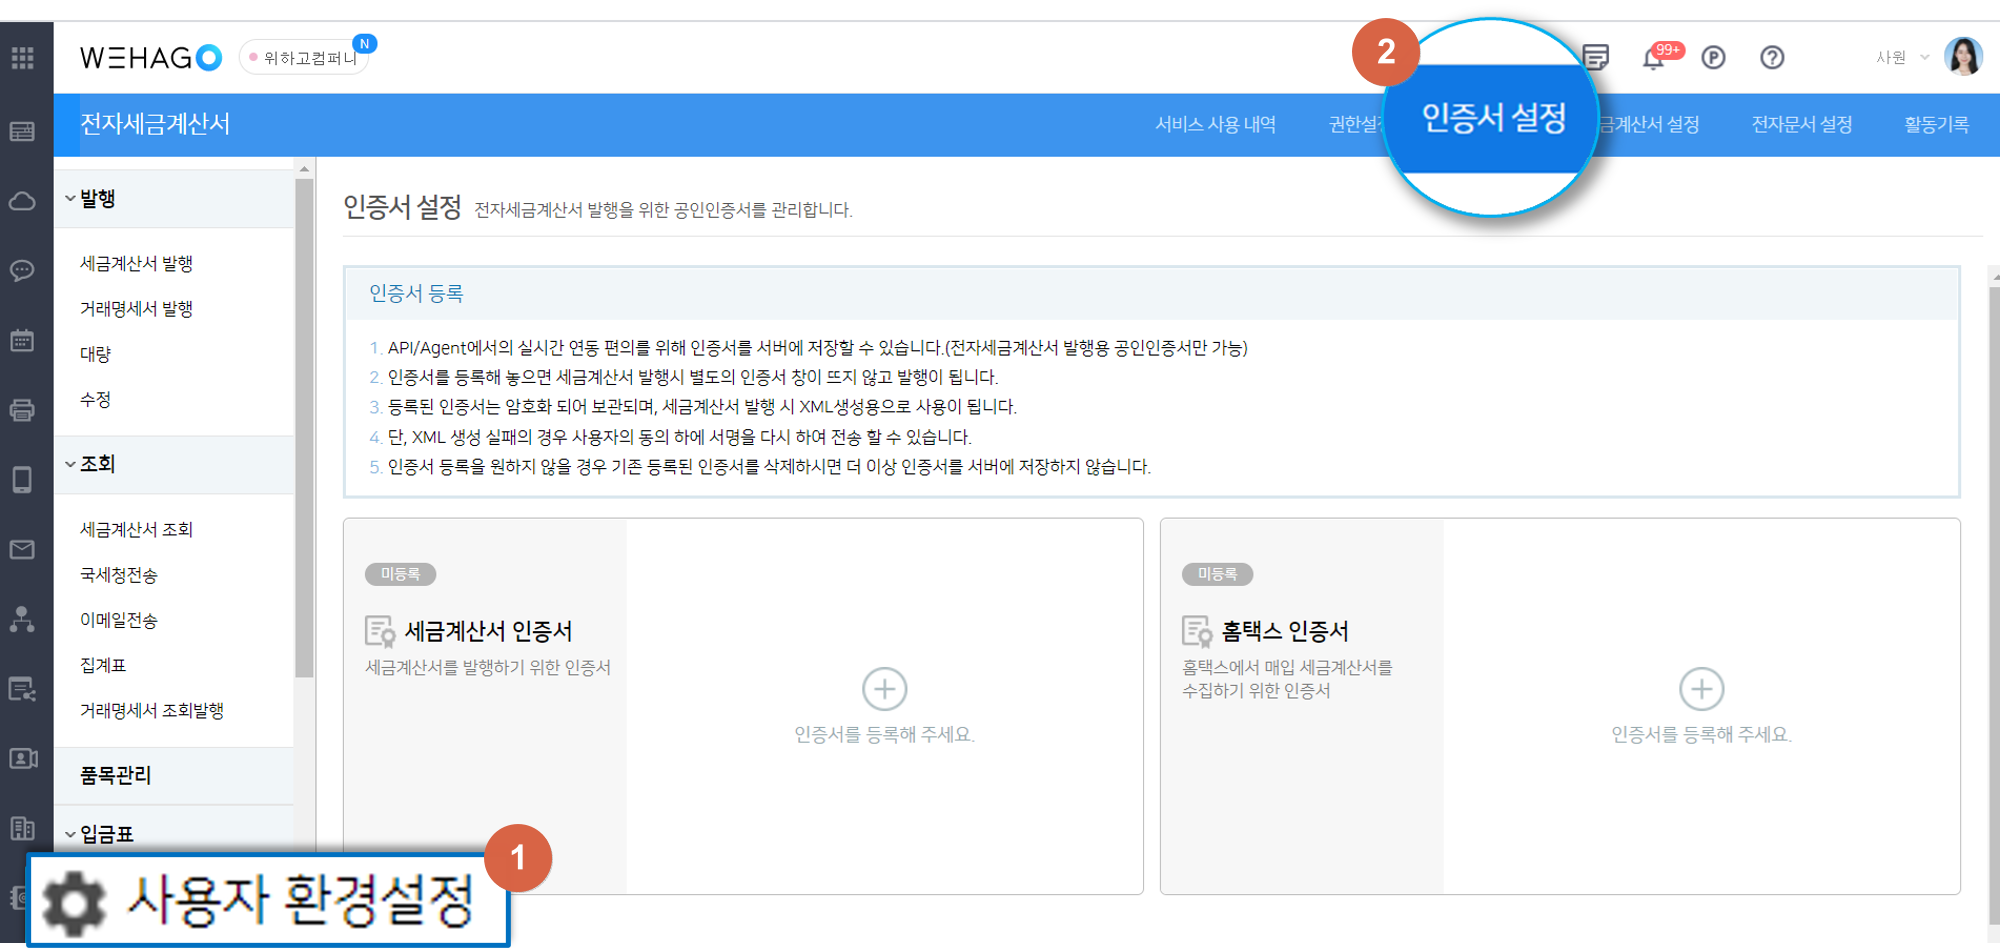
Task: Open 전자문서 설정 tab
Action: (1802, 125)
